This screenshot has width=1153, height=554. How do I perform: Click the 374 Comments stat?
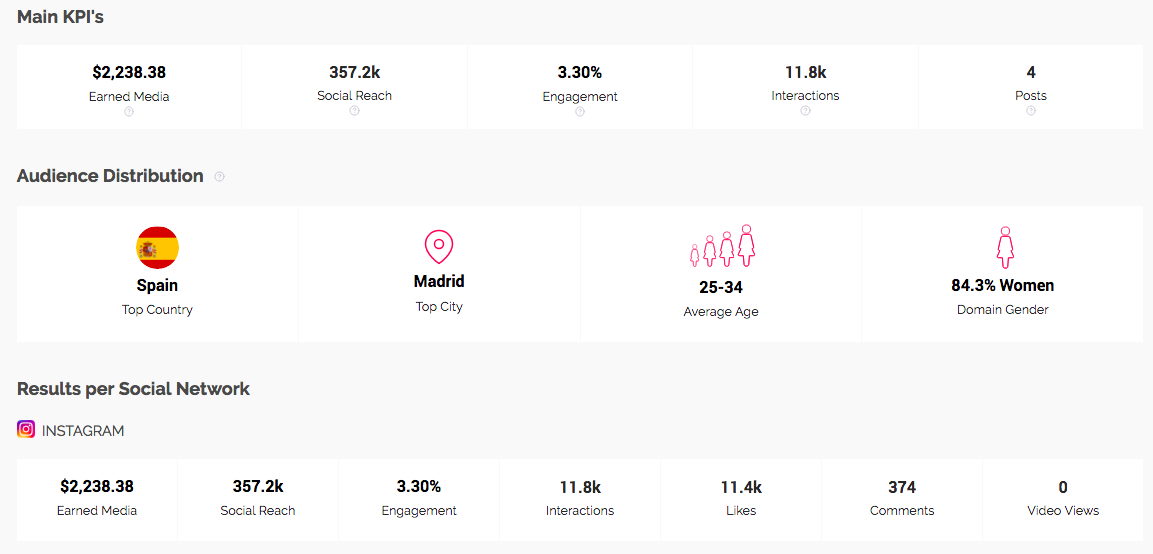tap(902, 487)
